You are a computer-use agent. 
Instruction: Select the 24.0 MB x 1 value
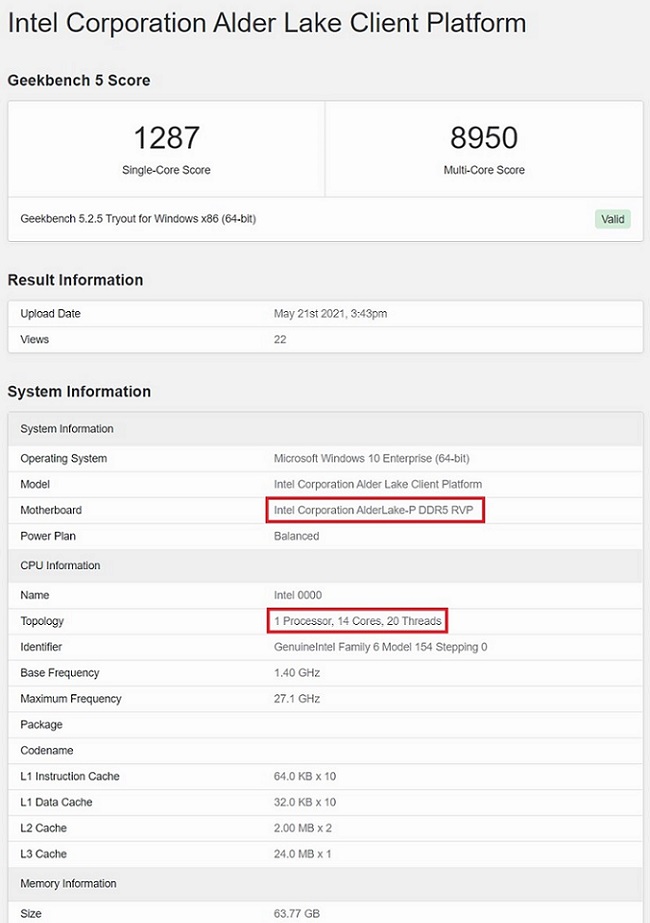[x=303, y=854]
